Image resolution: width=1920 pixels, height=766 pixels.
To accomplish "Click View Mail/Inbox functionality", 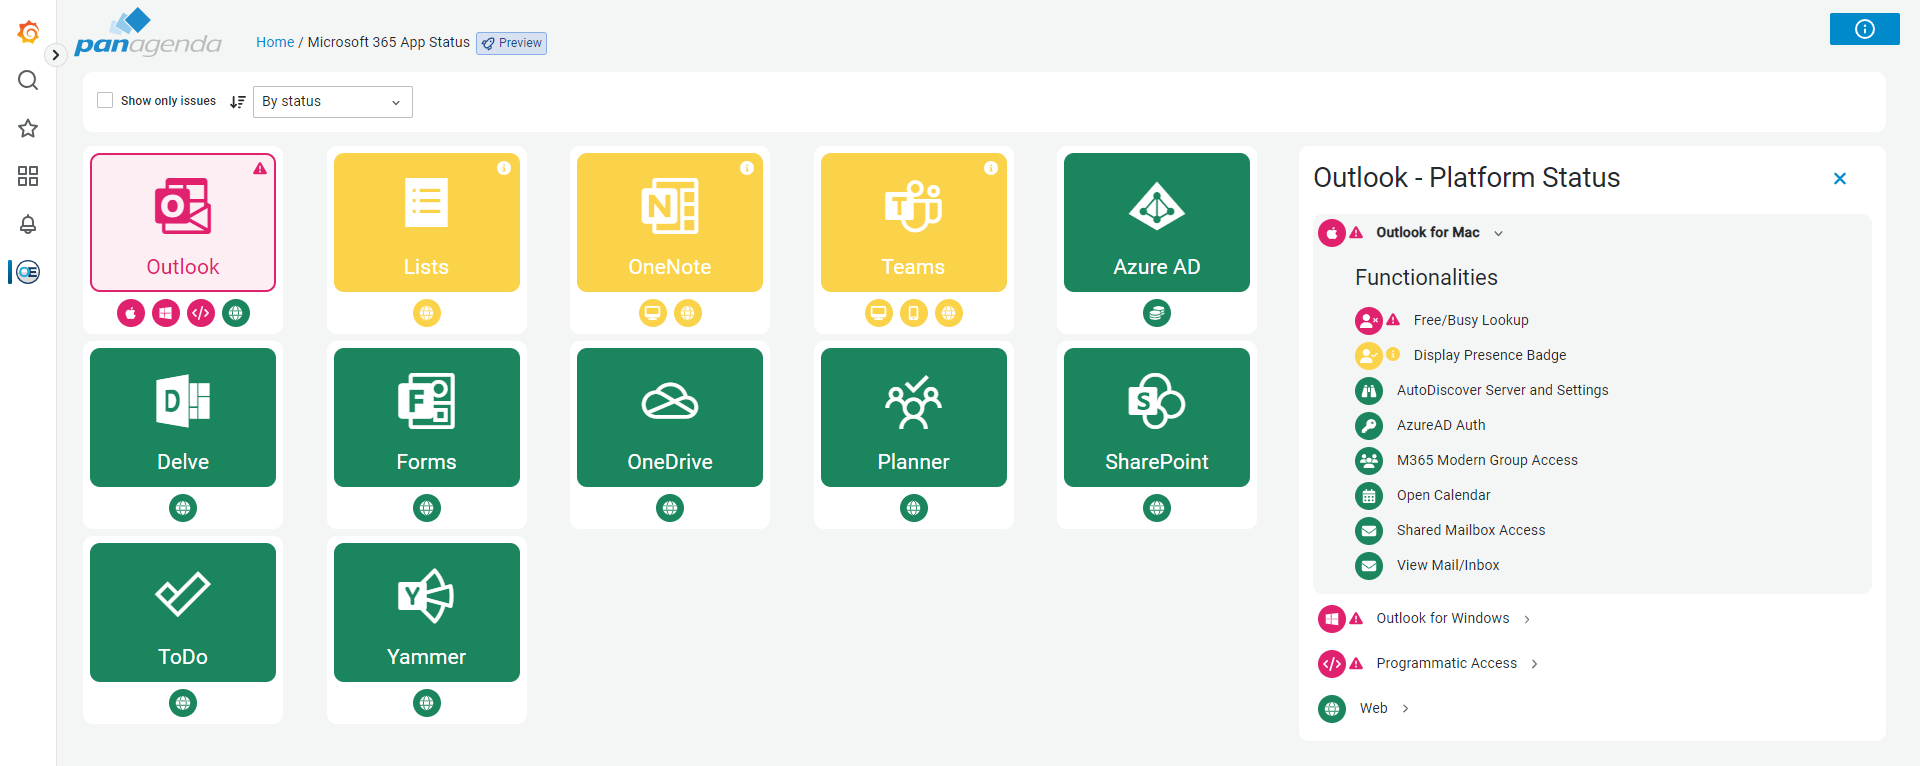I will click(x=1448, y=565).
